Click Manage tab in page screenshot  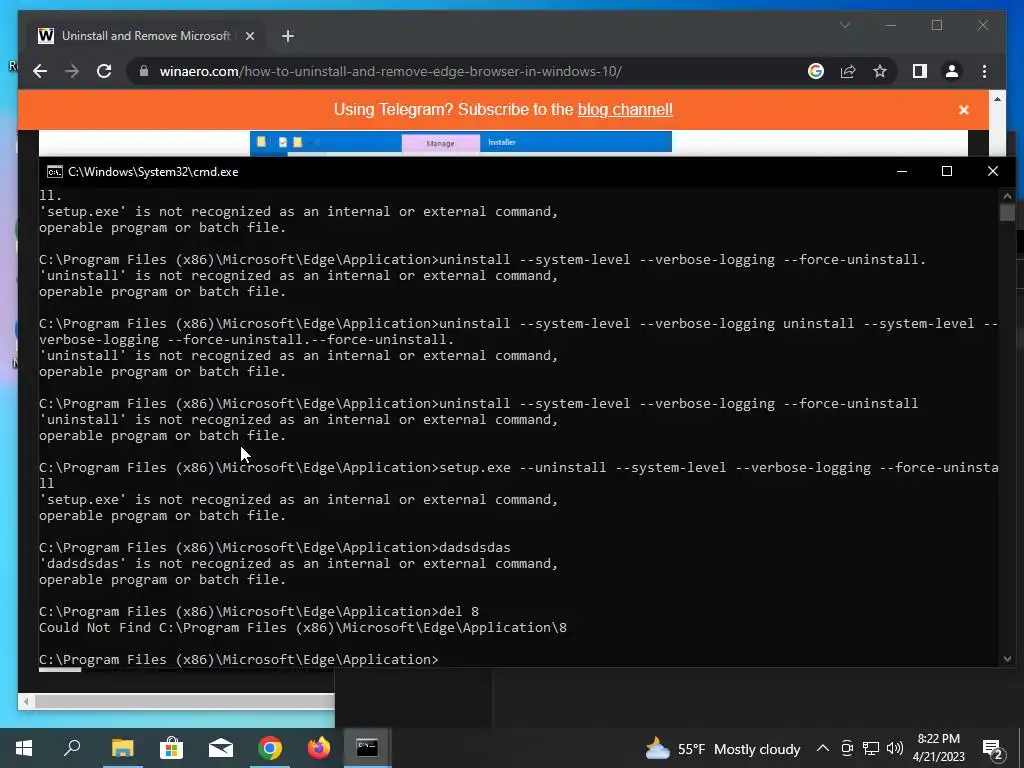tap(440, 143)
